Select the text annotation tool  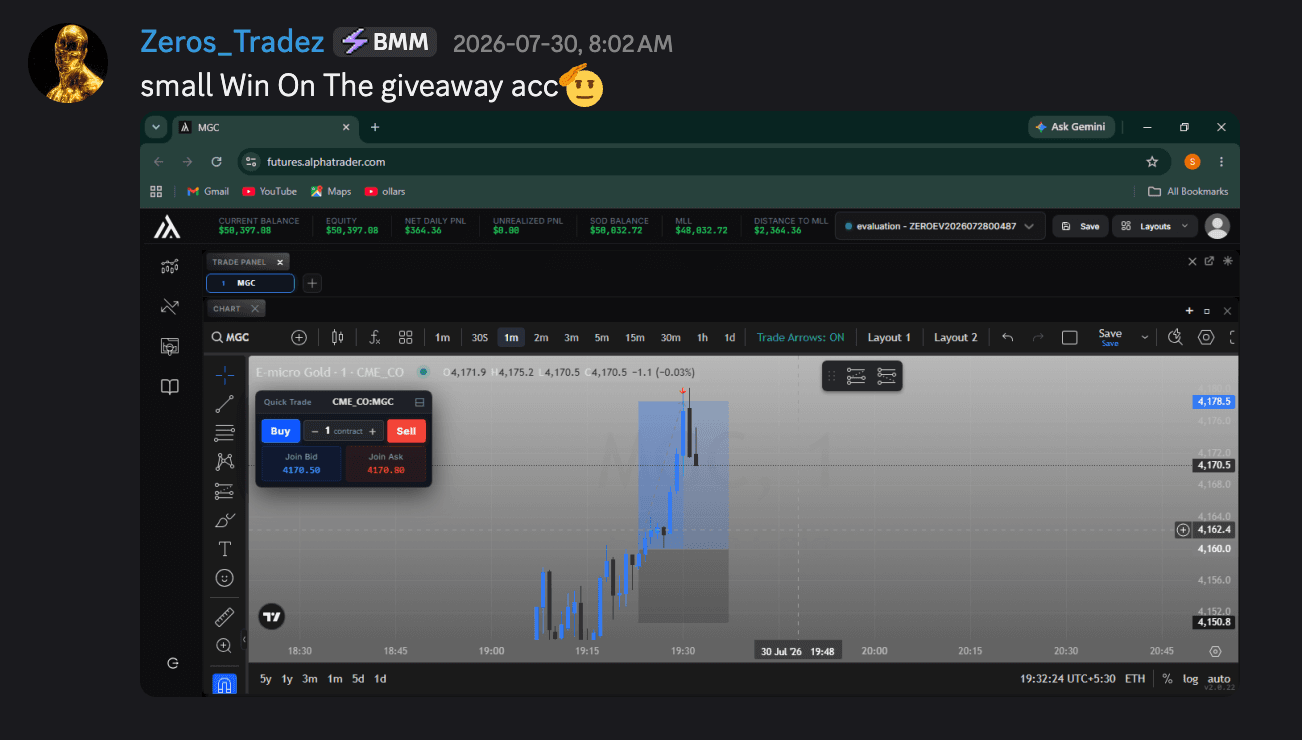[x=225, y=549]
